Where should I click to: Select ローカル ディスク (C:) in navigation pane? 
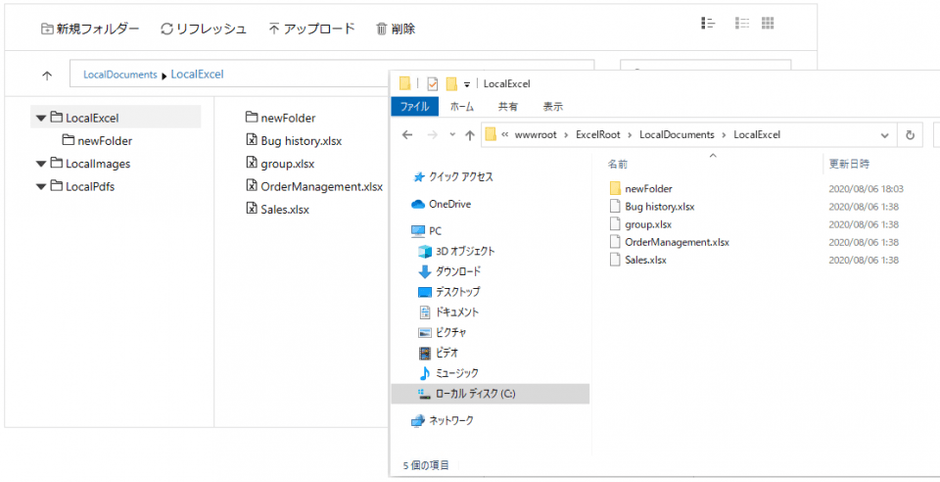tap(490, 394)
